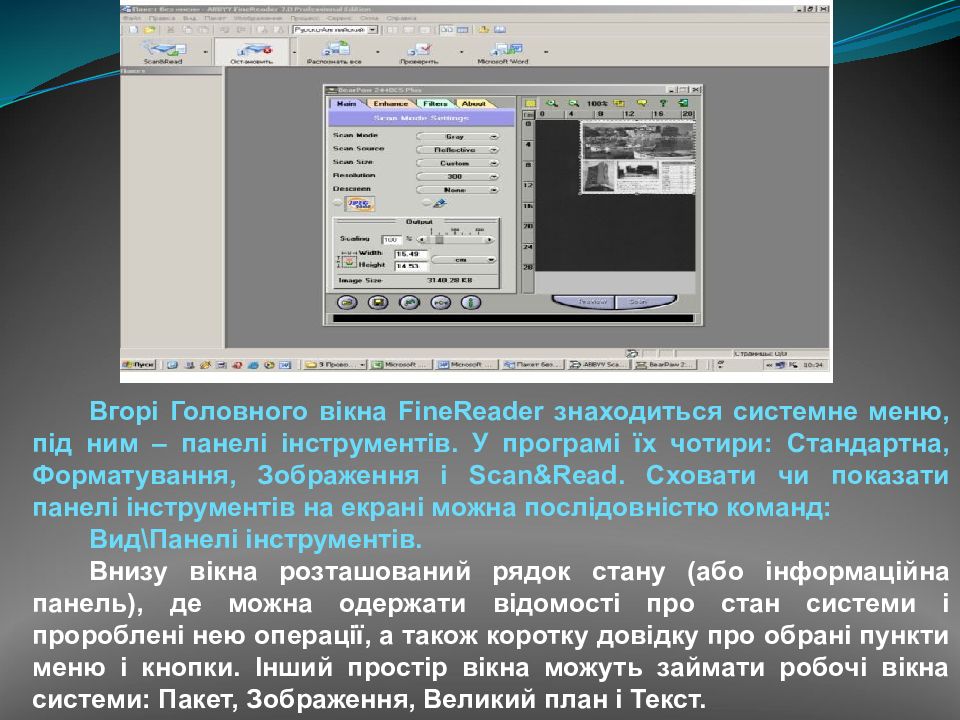Click the New document icon in FineReader's toolbar
Screen dimensions: 960x720
coord(133,29)
